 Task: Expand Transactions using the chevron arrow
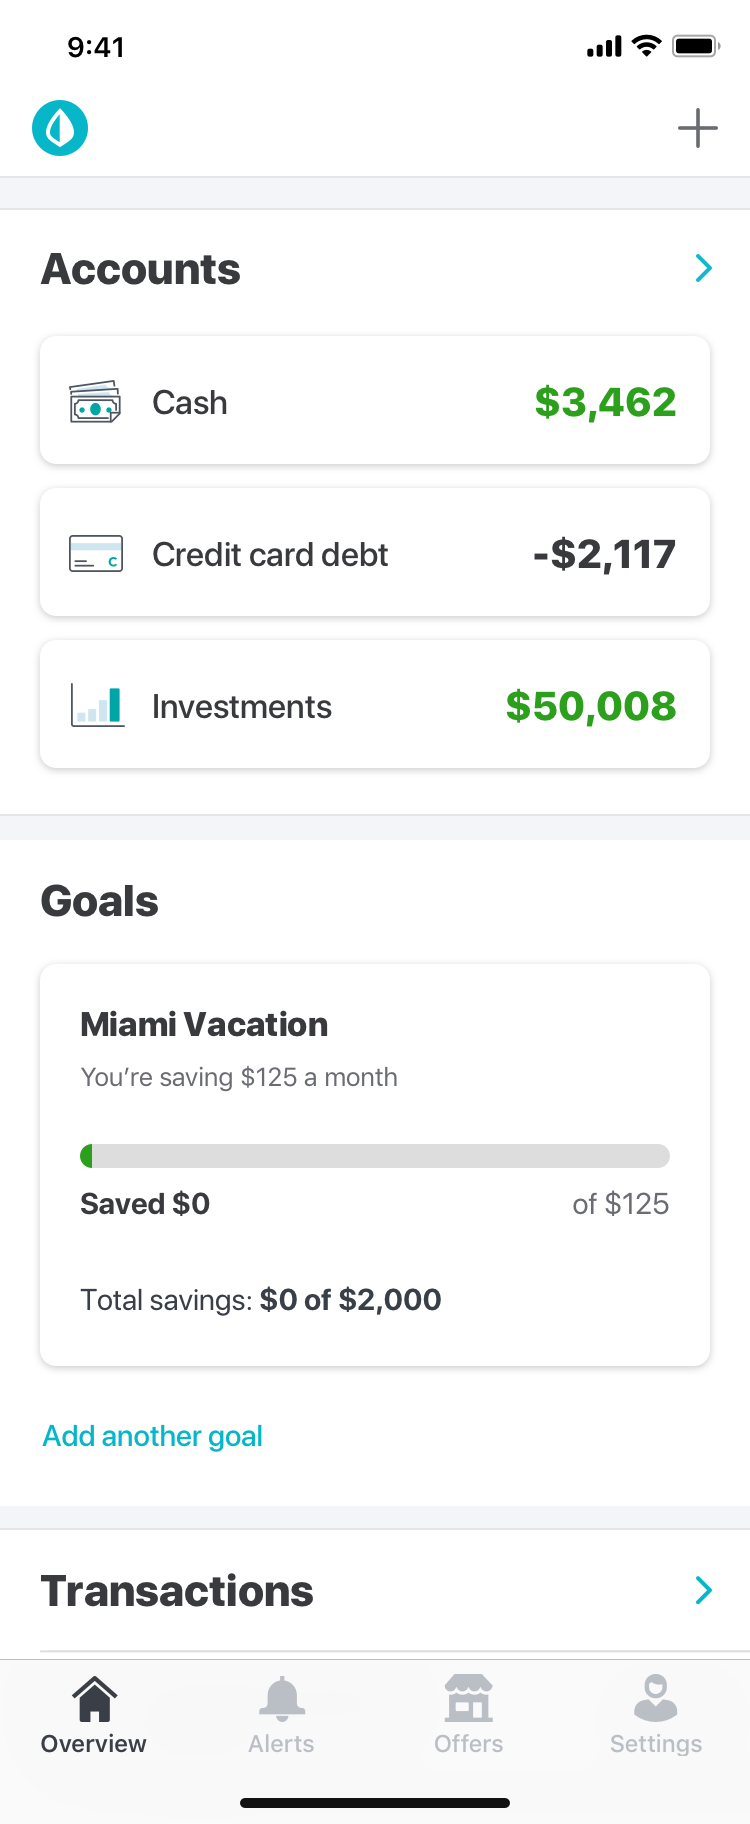(704, 1590)
